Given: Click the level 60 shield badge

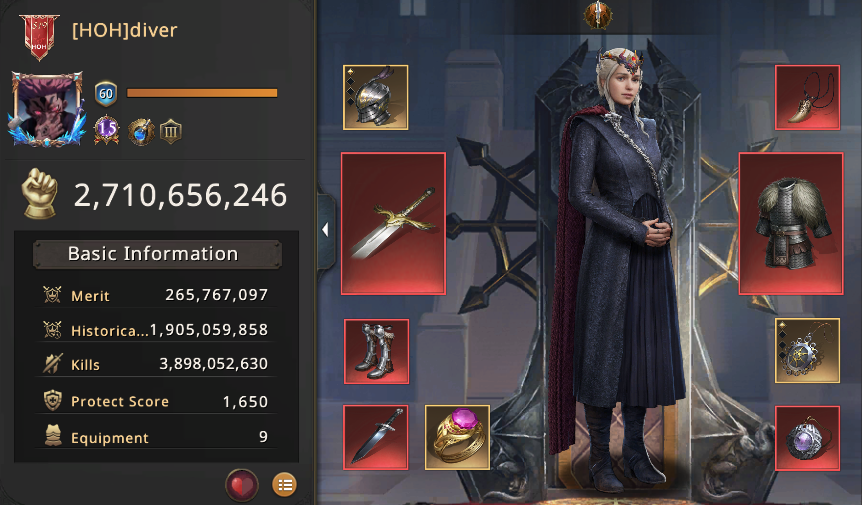Looking at the screenshot, I should click(x=106, y=94).
